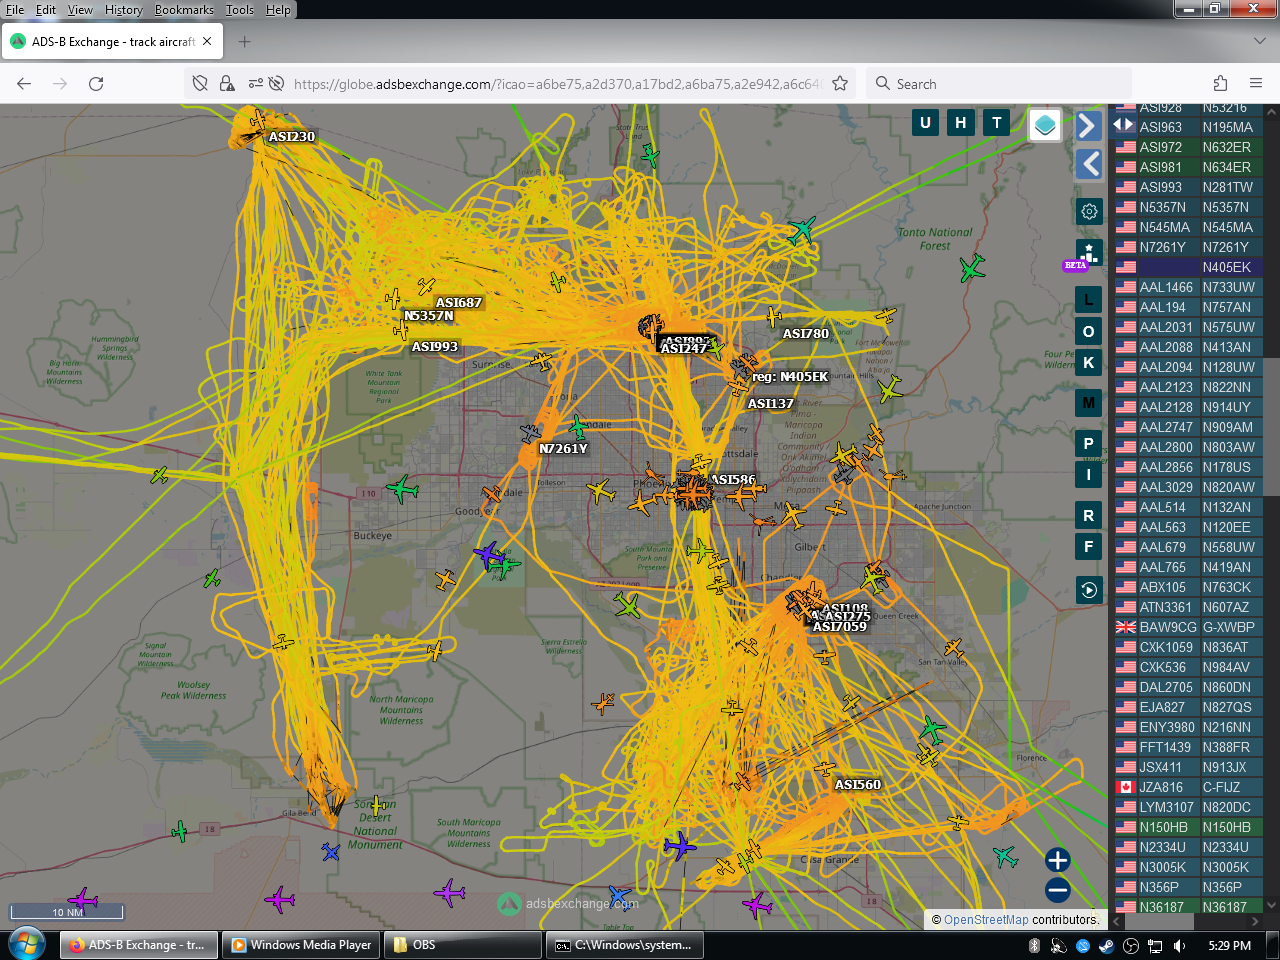This screenshot has width=1280, height=960.
Task: Toggle the P map button
Action: coord(1089,444)
